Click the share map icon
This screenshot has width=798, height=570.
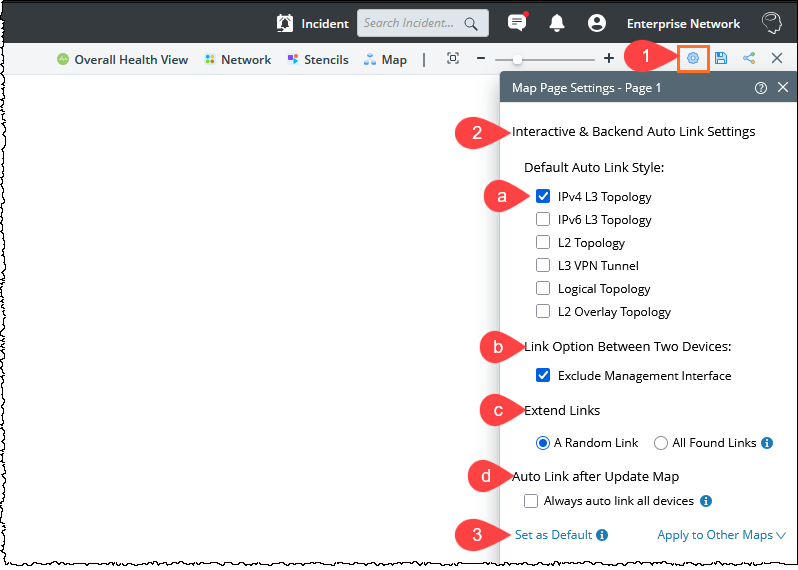tap(749, 59)
